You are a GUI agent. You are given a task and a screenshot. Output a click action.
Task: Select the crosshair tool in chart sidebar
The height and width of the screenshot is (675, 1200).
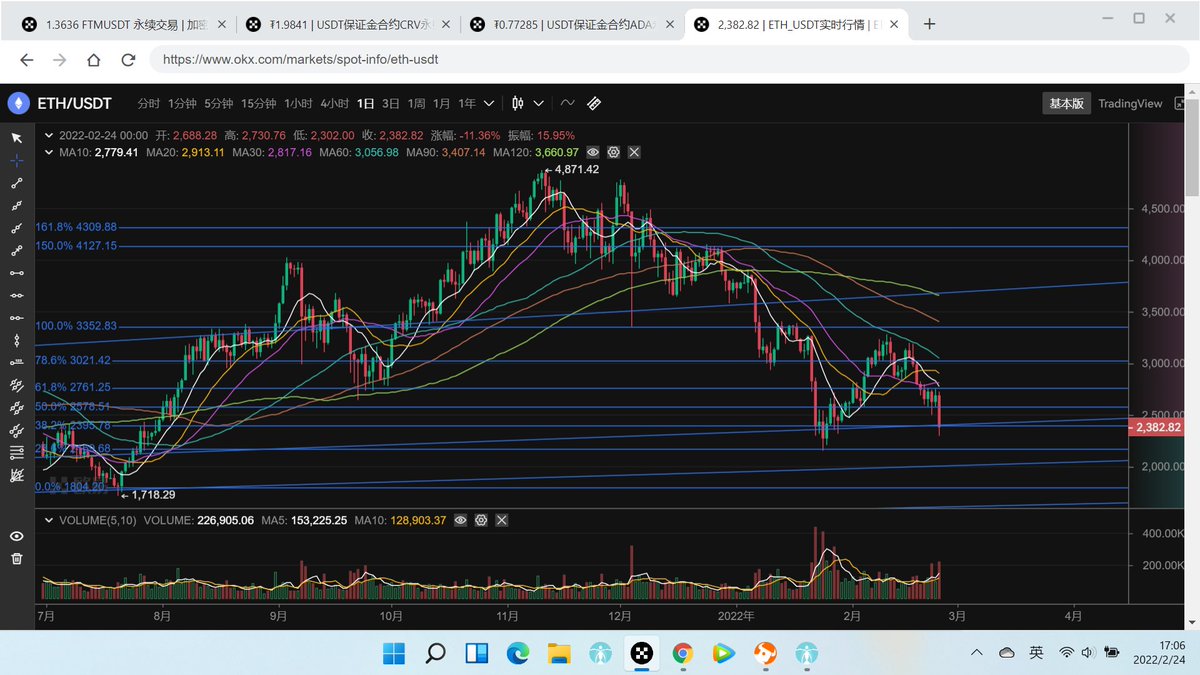[x=16, y=160]
